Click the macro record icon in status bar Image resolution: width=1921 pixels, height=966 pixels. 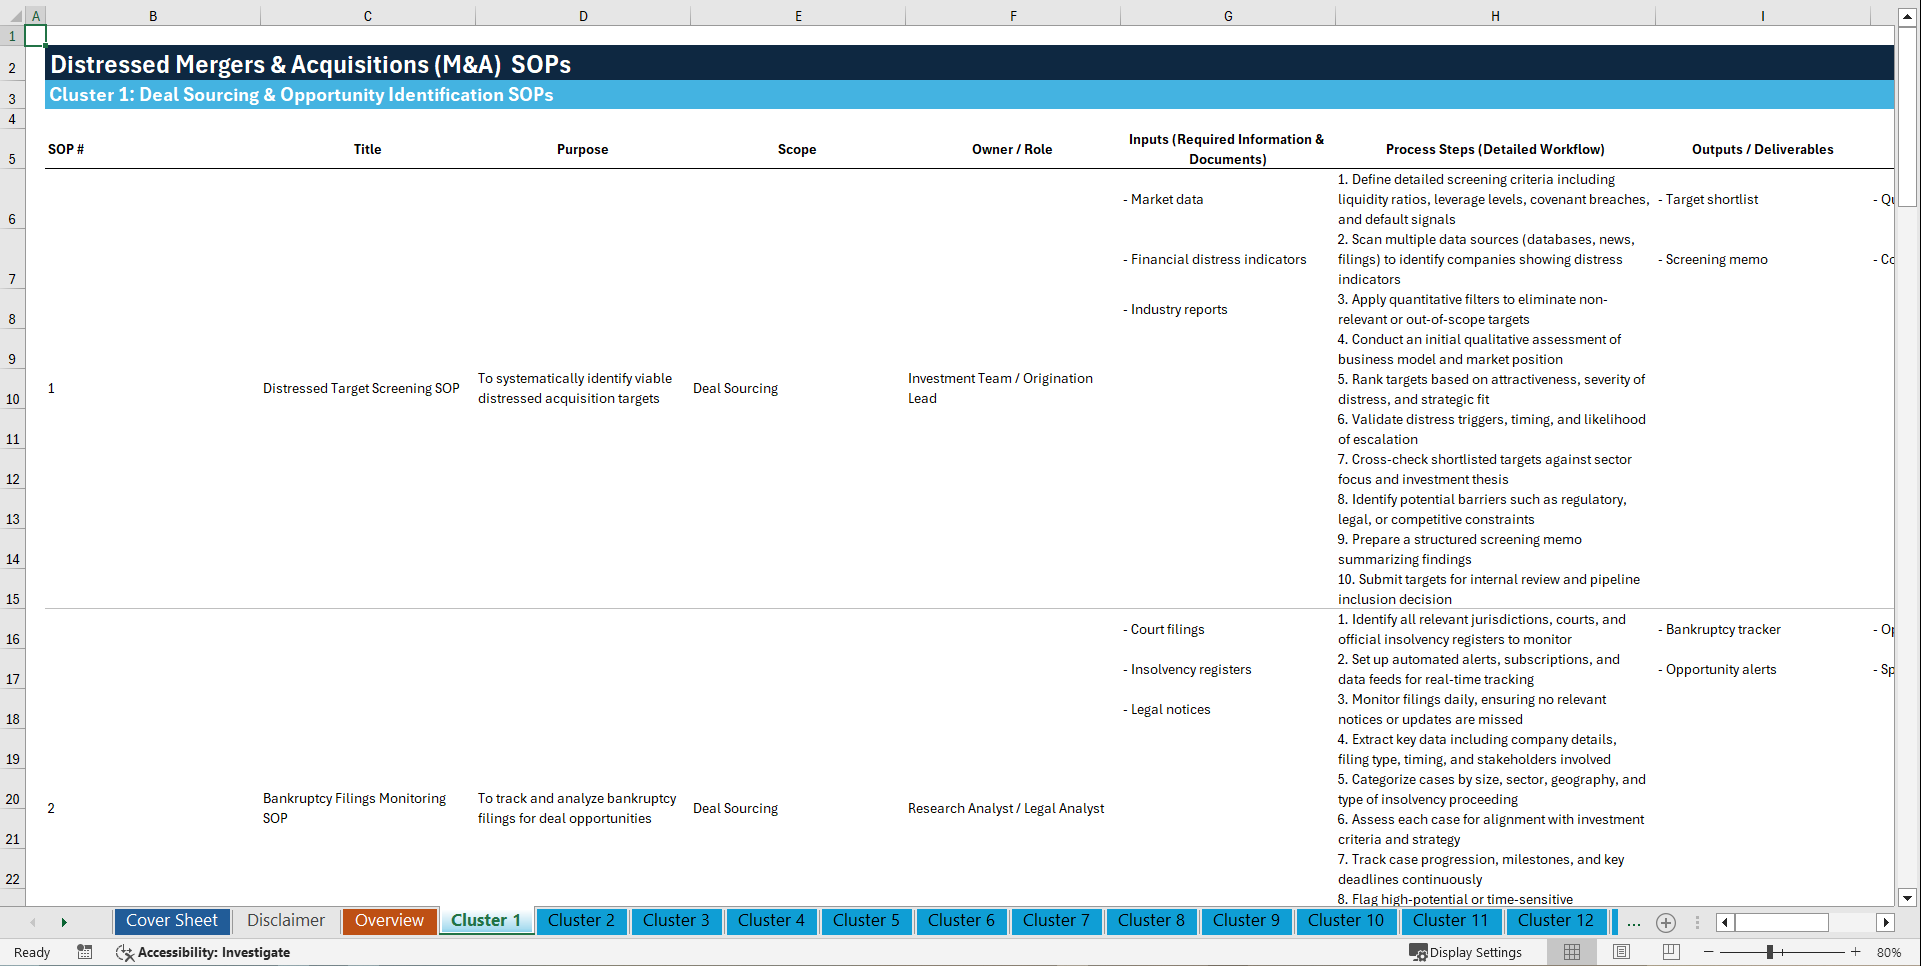[85, 952]
